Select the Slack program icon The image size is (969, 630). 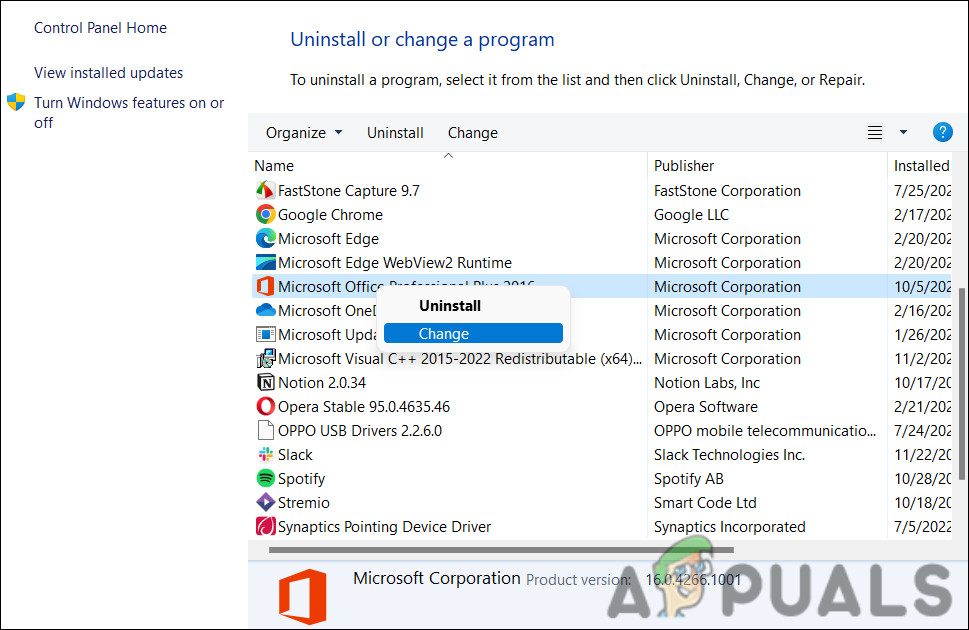pyautogui.click(x=265, y=454)
